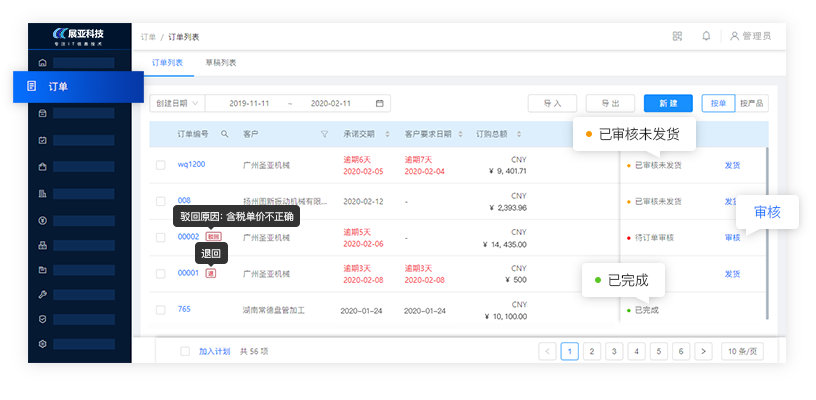Click the 驳回 tag beside order 00002
This screenshot has width=816, height=400.
click(213, 237)
